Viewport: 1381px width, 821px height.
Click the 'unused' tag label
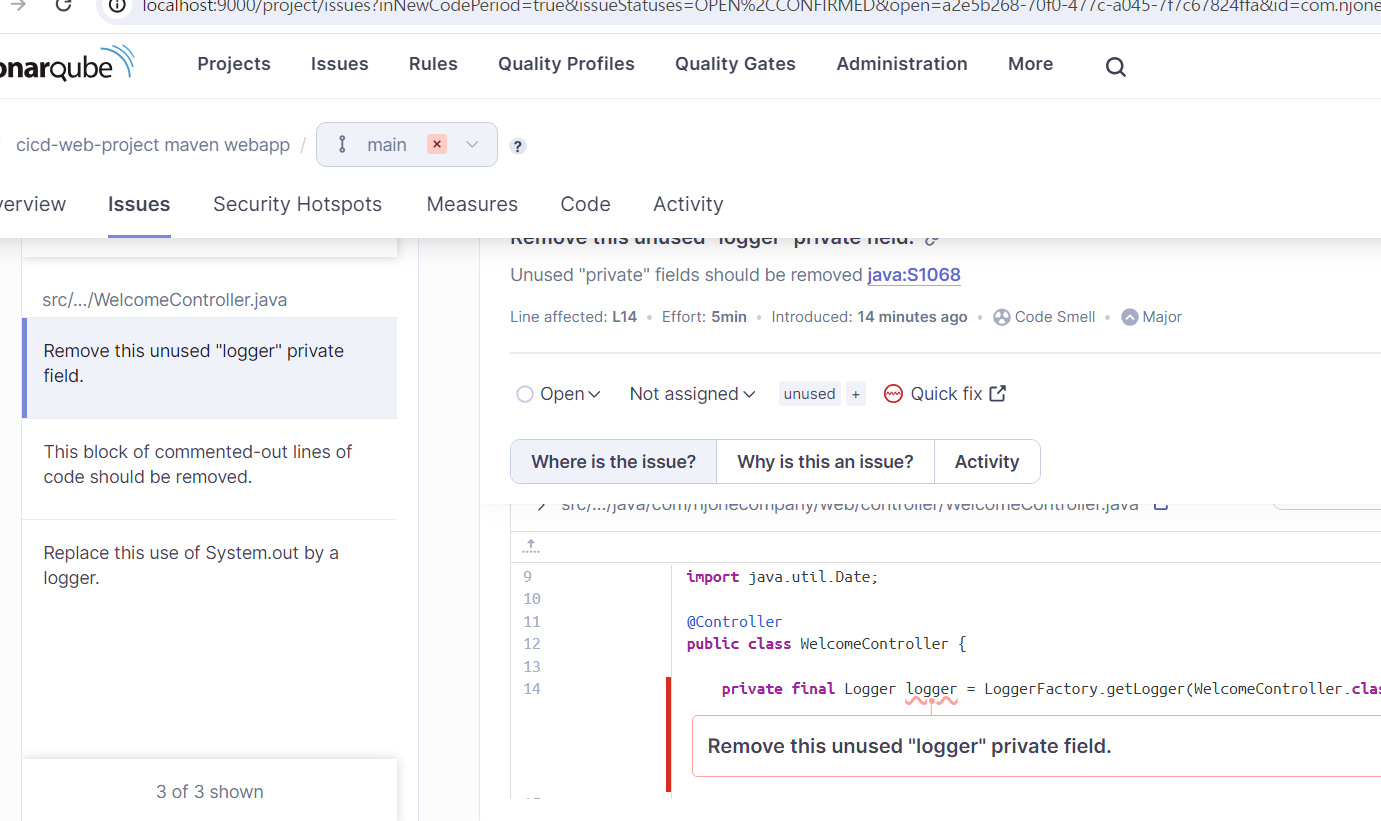click(809, 394)
